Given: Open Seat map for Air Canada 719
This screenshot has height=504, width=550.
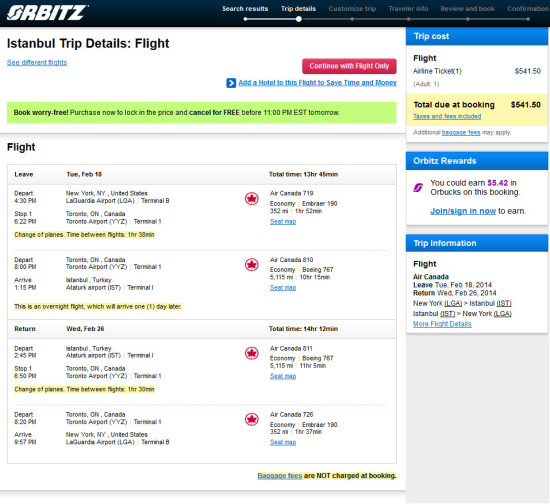Looking at the screenshot, I should (283, 222).
